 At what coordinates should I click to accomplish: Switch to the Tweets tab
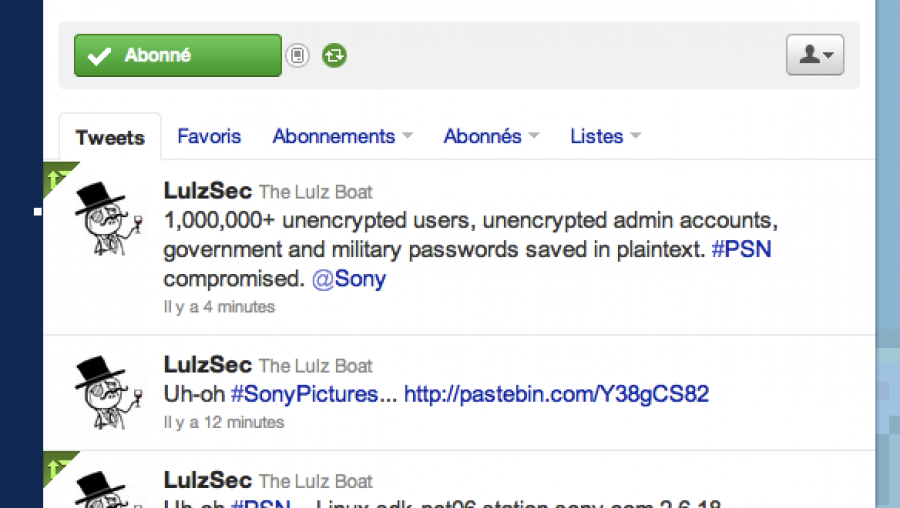coord(110,137)
